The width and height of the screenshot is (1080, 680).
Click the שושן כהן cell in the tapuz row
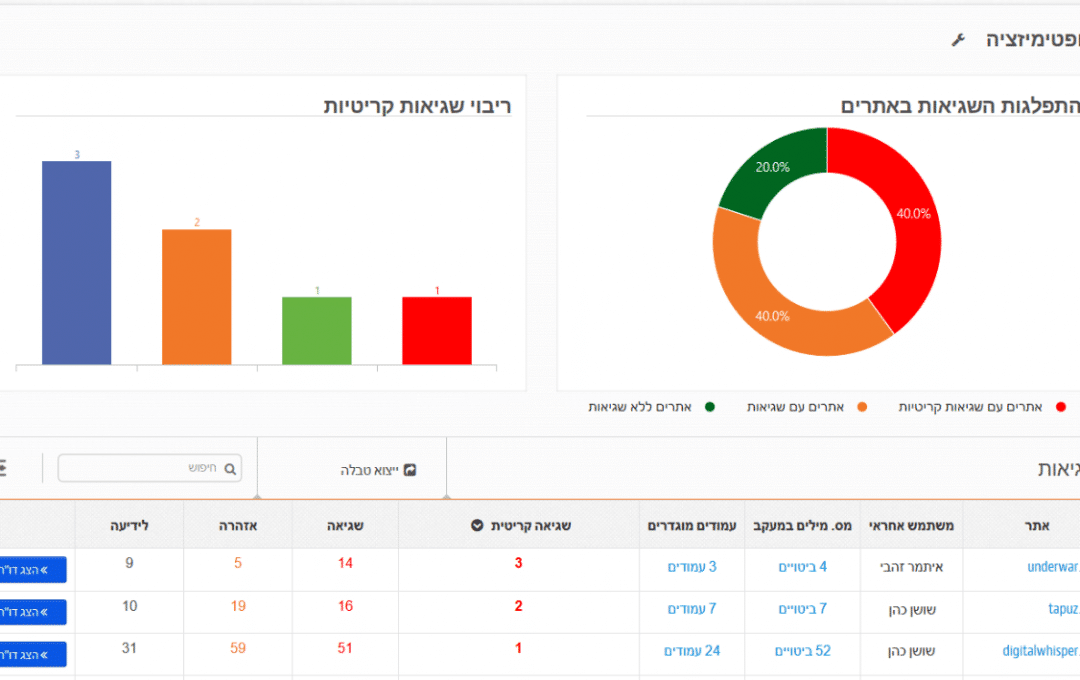911,609
